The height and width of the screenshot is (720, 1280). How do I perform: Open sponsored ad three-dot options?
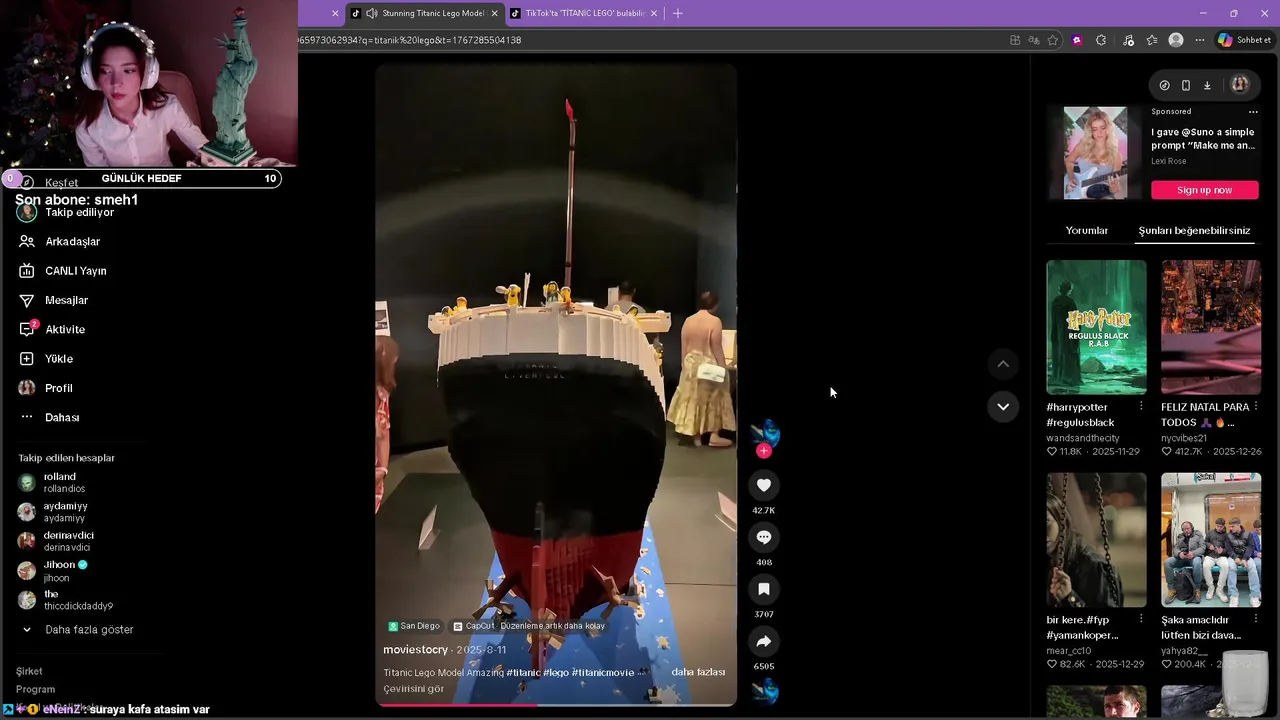point(1253,112)
